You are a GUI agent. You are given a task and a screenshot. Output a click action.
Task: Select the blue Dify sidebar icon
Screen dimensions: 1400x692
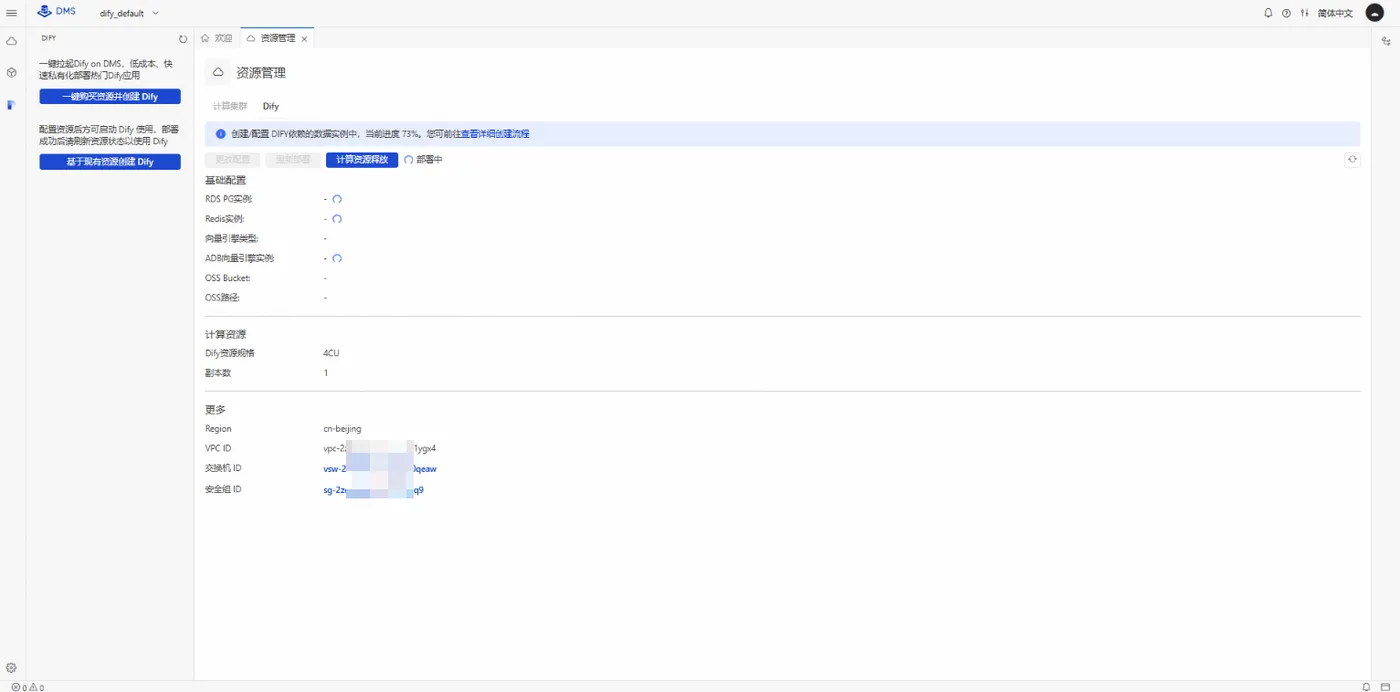coord(11,105)
